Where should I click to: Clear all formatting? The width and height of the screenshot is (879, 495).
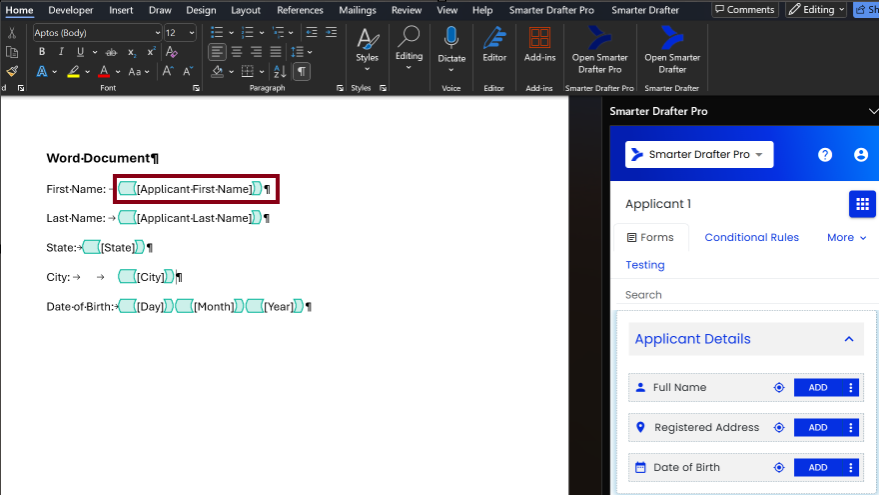pos(172,52)
